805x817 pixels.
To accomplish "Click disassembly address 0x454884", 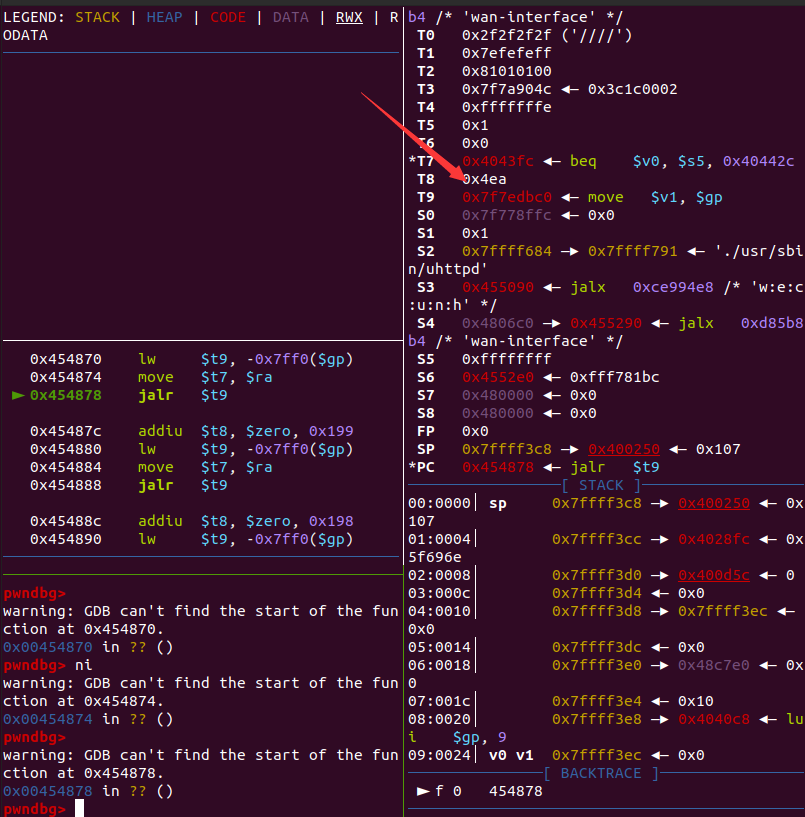I will pyautogui.click(x=66, y=467).
